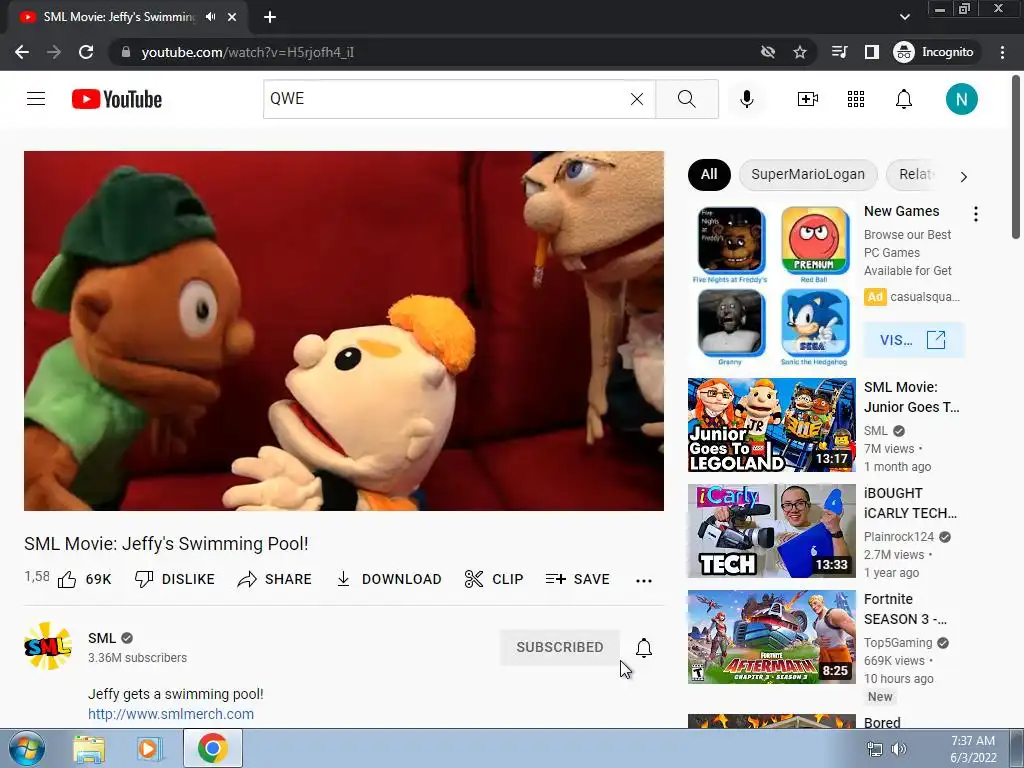Image resolution: width=1024 pixels, height=768 pixels.
Task: Save video to playlist
Action: 578,579
